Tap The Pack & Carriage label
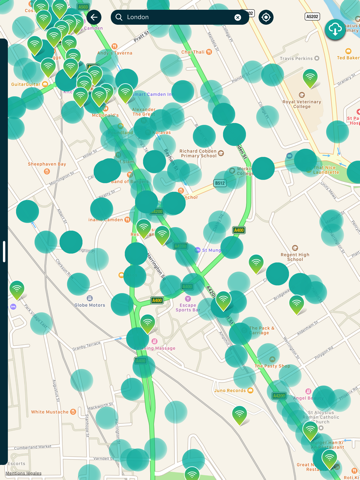 point(262,330)
